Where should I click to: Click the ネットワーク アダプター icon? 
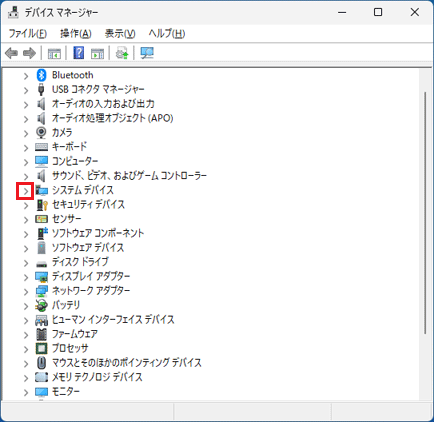click(41, 291)
